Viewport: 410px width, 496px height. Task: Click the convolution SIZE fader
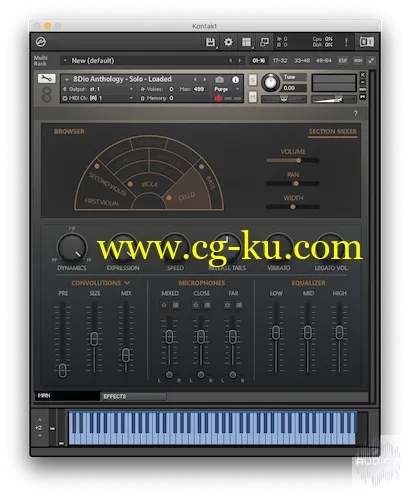[x=94, y=338]
